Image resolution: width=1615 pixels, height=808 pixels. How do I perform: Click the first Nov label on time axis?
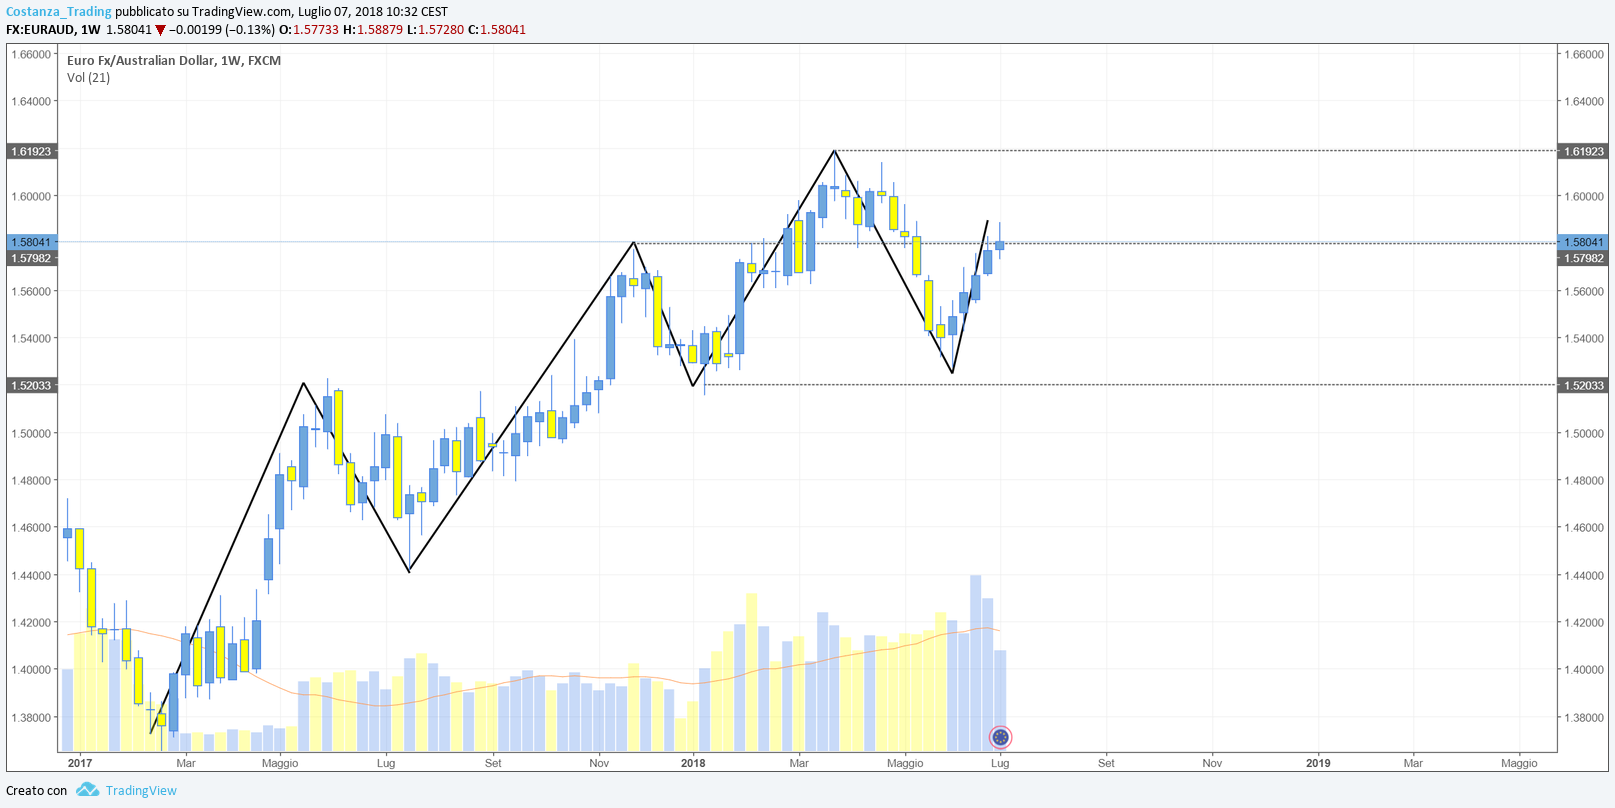click(599, 763)
